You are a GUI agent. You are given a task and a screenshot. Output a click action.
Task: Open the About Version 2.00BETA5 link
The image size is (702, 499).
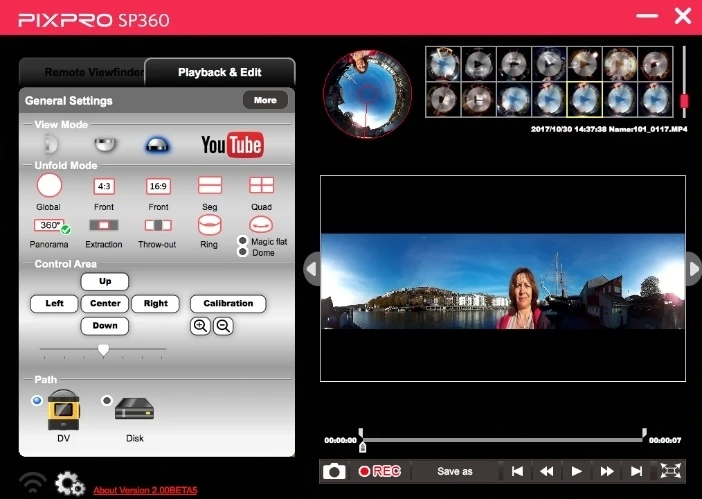pyautogui.click(x=145, y=490)
